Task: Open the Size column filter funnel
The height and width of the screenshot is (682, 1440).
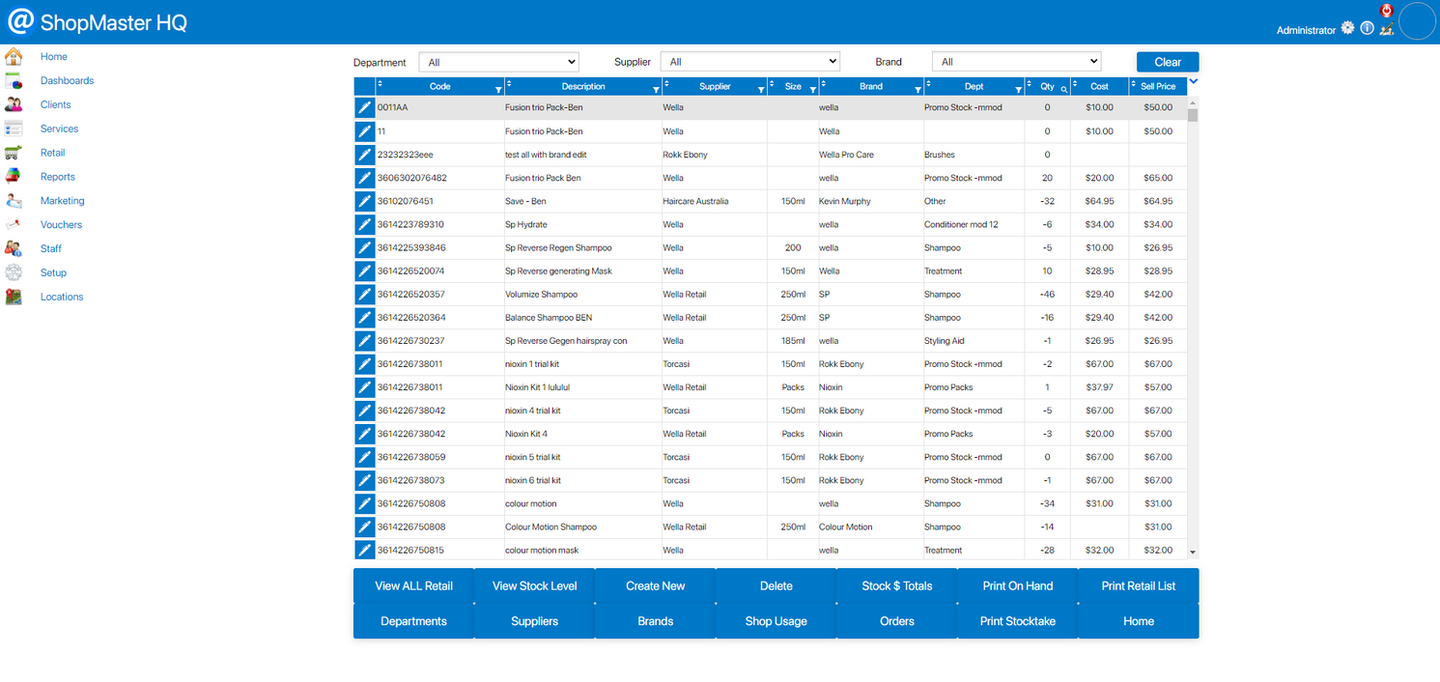Action: [812, 90]
